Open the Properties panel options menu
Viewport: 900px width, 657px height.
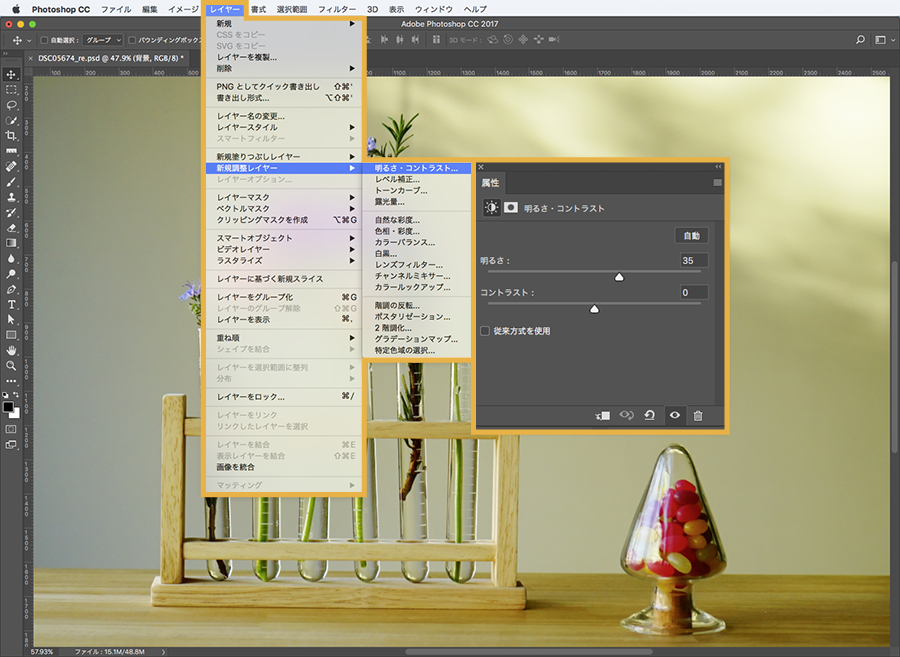[717, 182]
